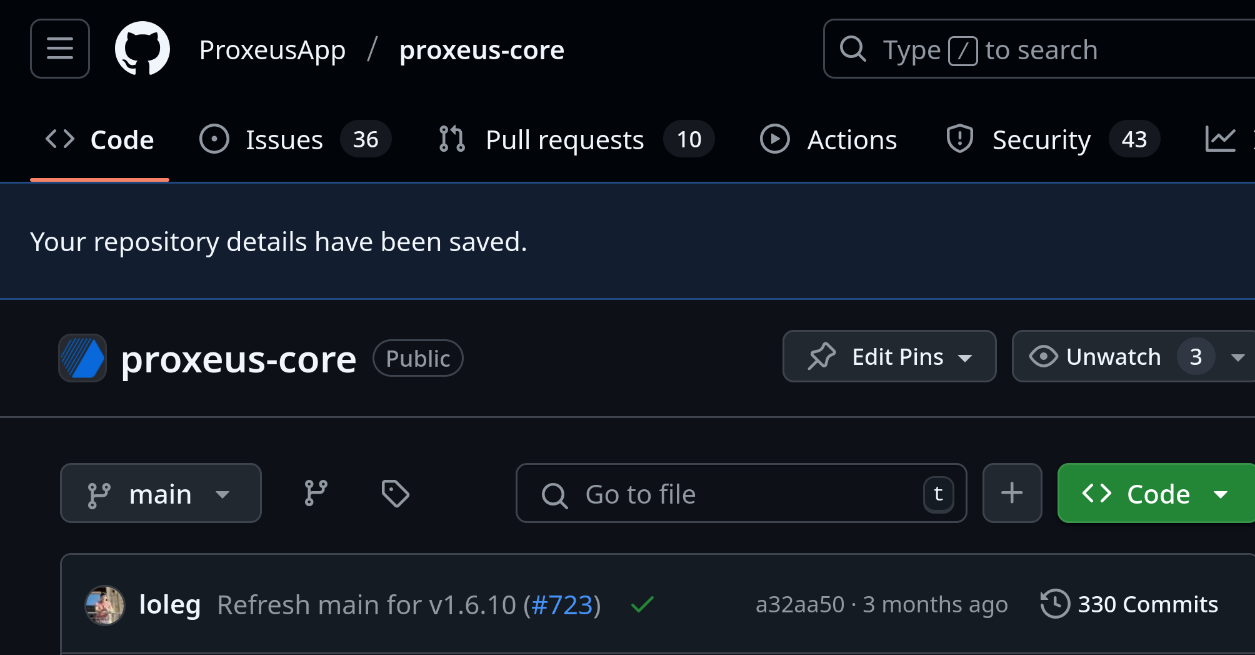Open the hamburger navigation menu
The width and height of the screenshot is (1255, 655).
tap(60, 49)
